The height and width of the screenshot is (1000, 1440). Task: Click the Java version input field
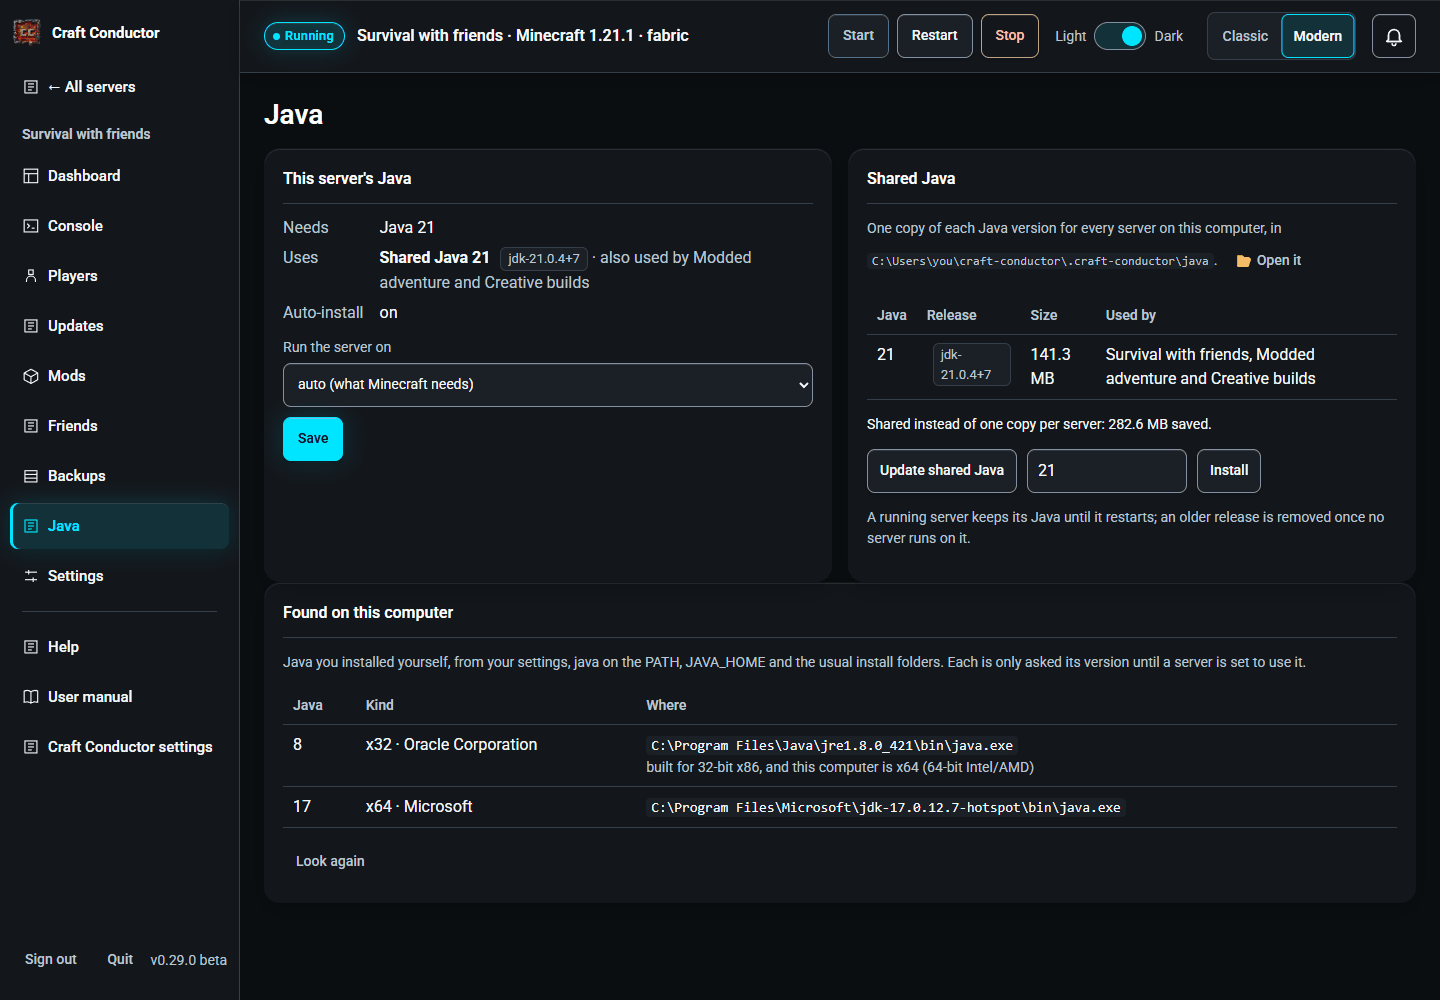(x=1107, y=471)
